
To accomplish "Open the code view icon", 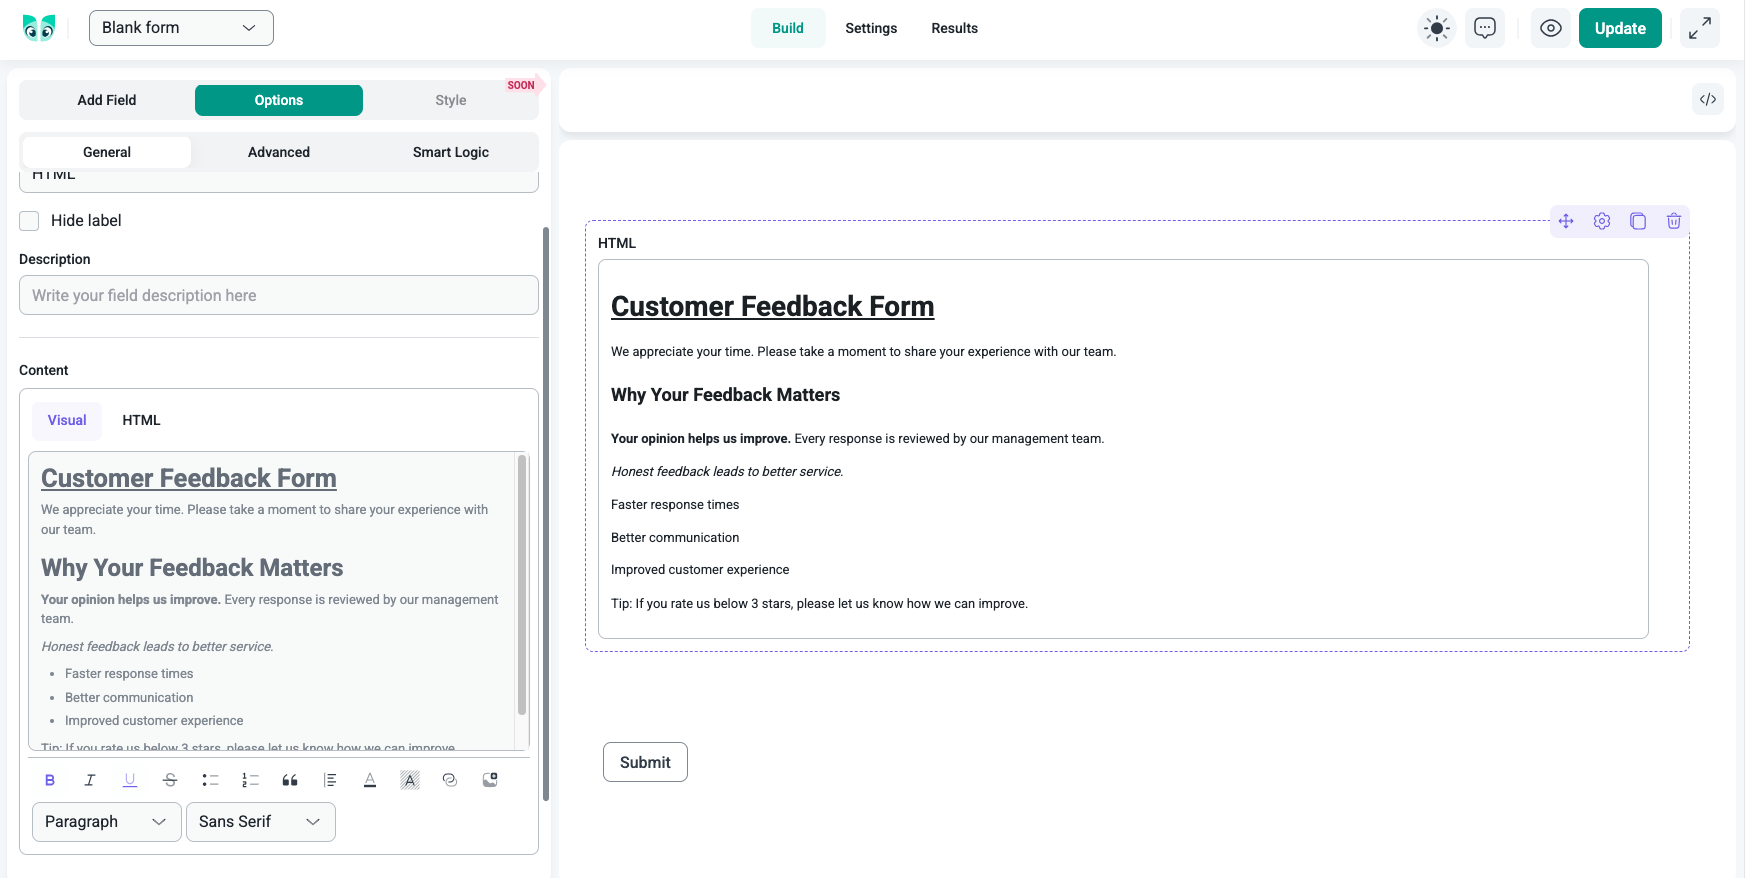I will [1708, 99].
